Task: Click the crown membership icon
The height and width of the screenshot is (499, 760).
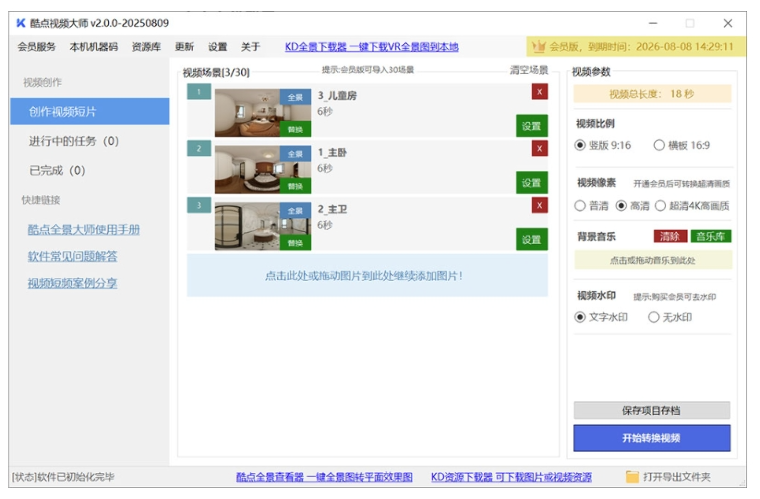Action: tap(539, 46)
